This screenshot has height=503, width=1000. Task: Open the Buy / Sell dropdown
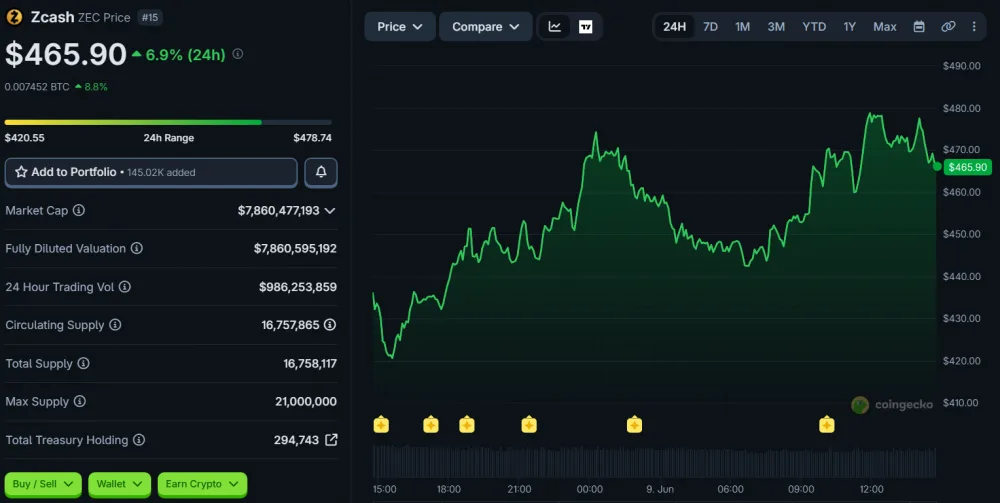point(43,484)
